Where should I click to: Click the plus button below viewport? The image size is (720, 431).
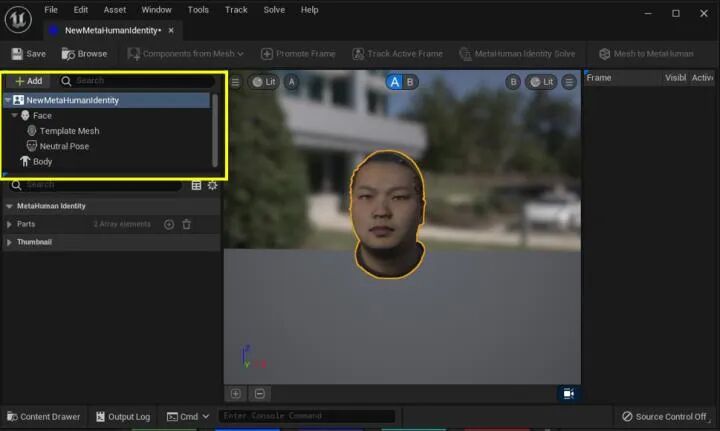tap(236, 394)
